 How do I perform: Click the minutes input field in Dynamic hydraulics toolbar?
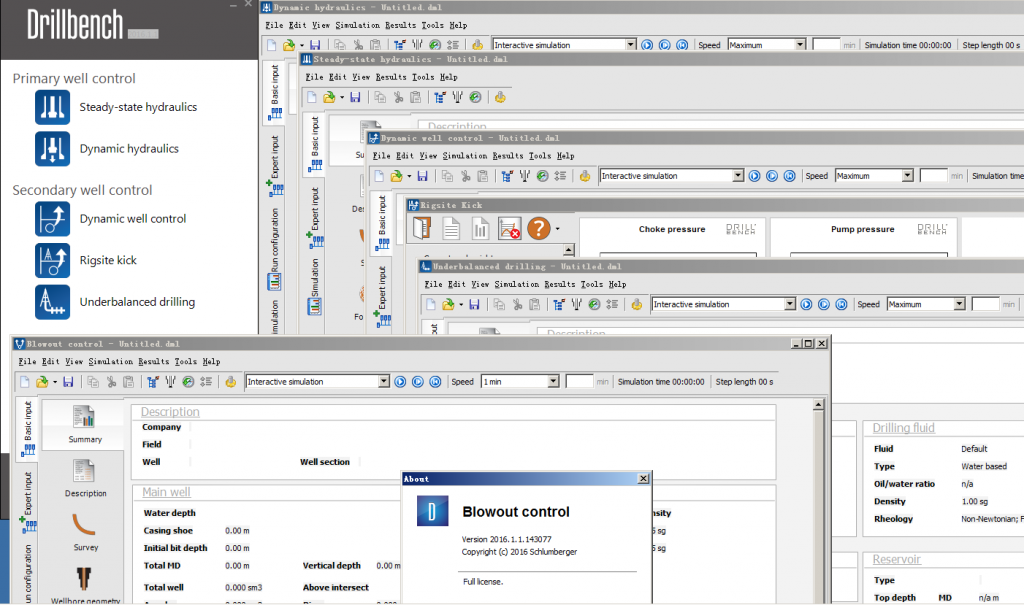pos(826,45)
